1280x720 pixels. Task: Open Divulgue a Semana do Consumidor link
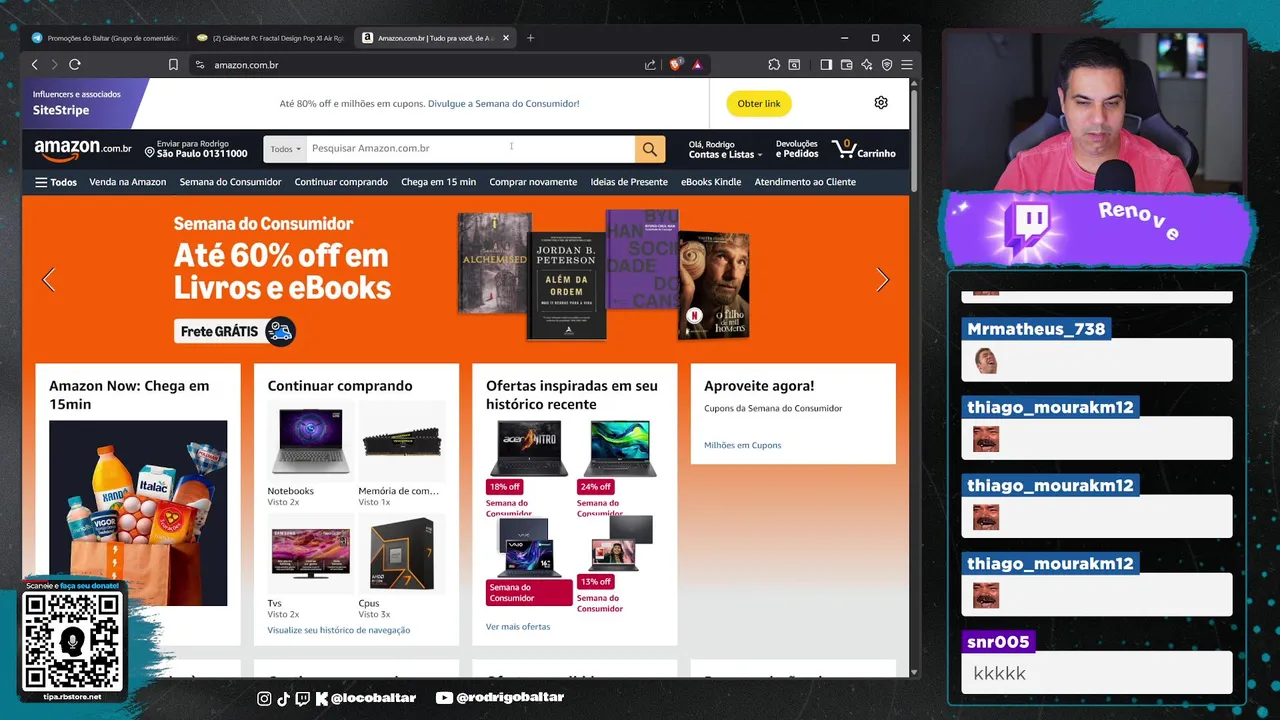(503, 104)
